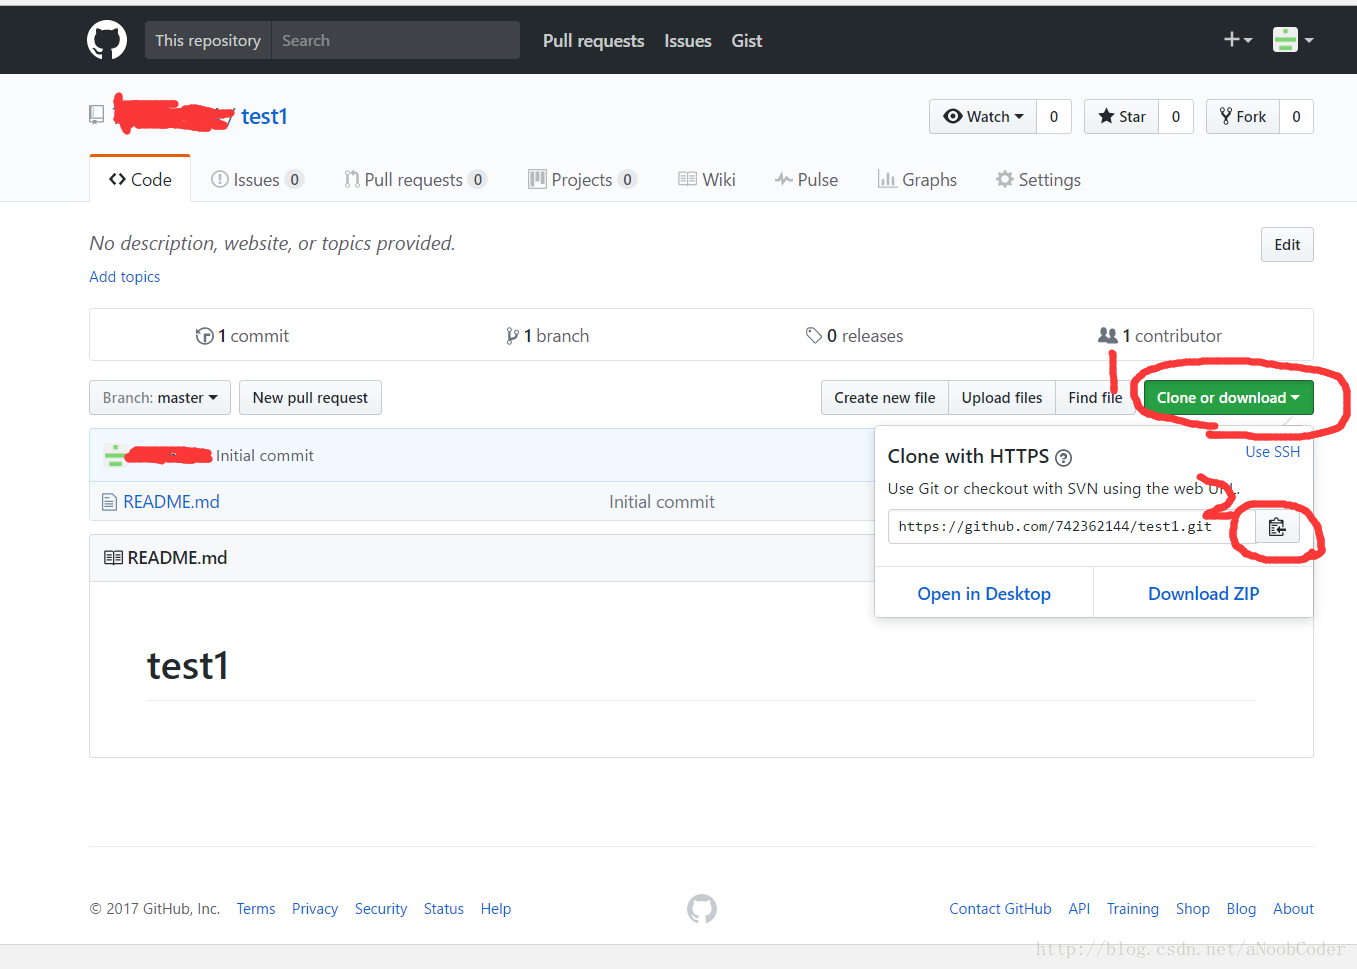View the 1 commit history
The height and width of the screenshot is (969, 1357).
click(242, 336)
